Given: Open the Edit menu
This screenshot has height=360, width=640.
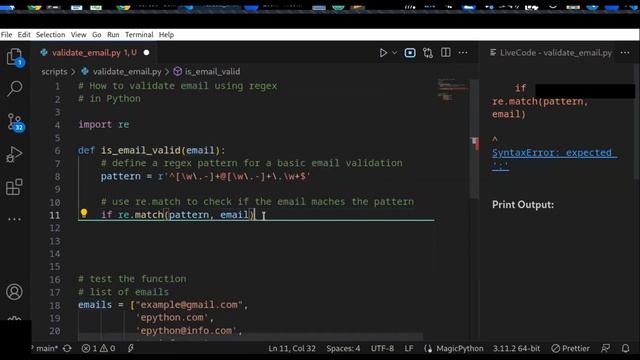Looking at the screenshot, I should pos(24,35).
